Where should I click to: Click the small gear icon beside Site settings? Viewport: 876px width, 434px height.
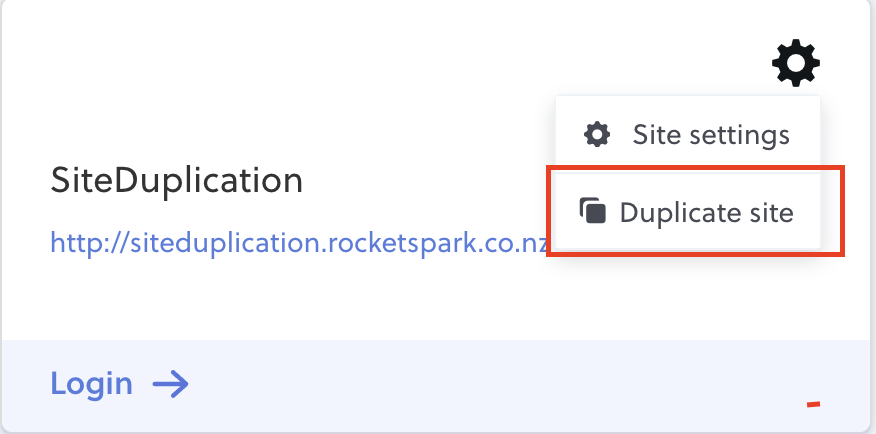597,135
